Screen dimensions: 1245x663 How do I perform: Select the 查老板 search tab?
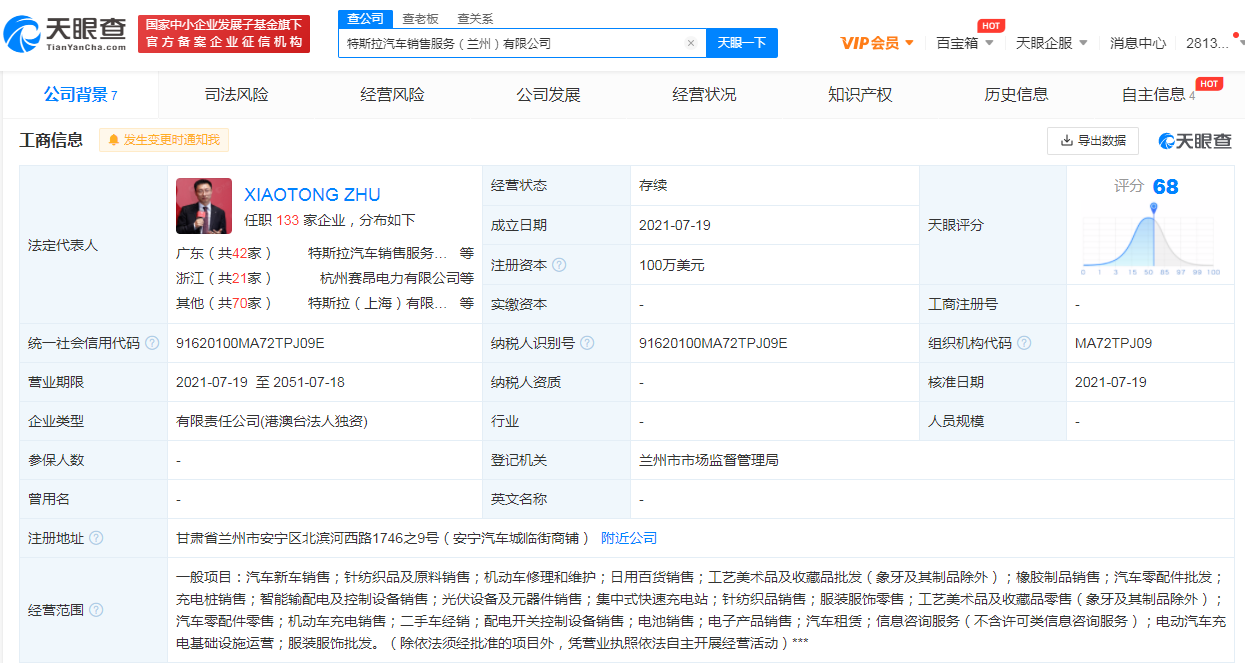[x=420, y=18]
